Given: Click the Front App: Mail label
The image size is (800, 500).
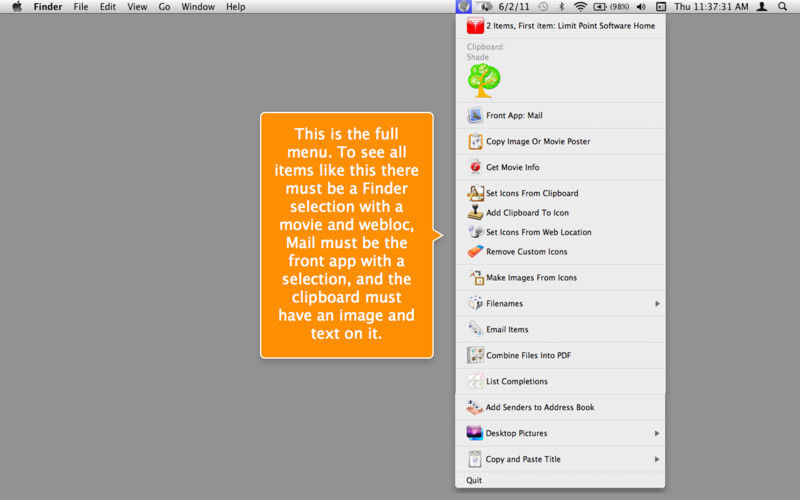Looking at the screenshot, I should pyautogui.click(x=514, y=115).
